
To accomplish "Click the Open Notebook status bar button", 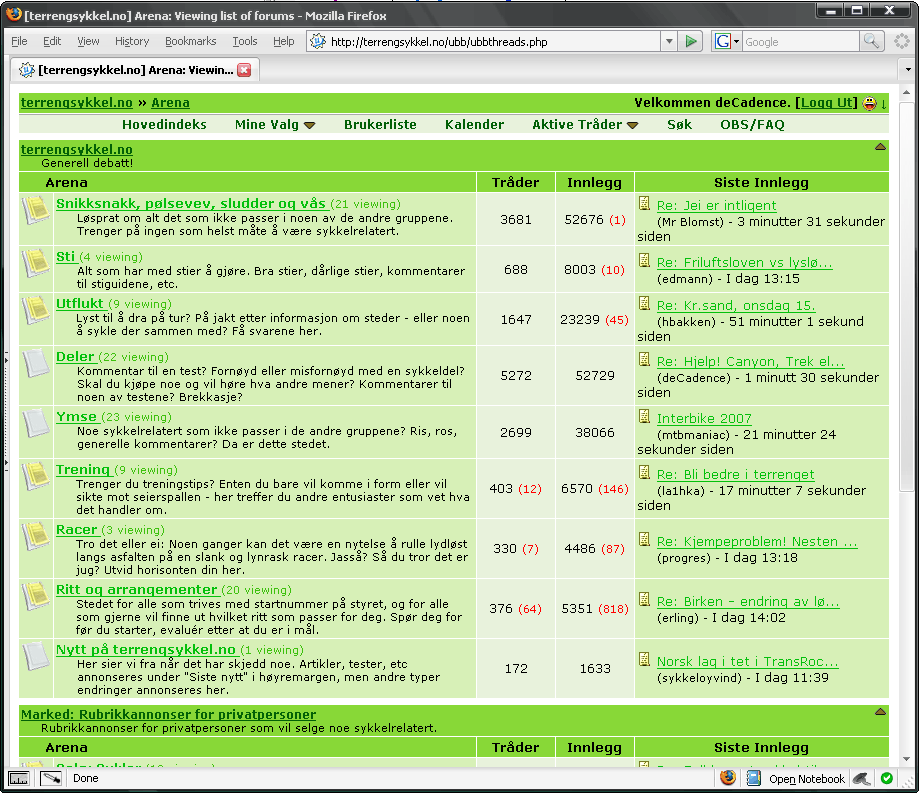I will (807, 779).
